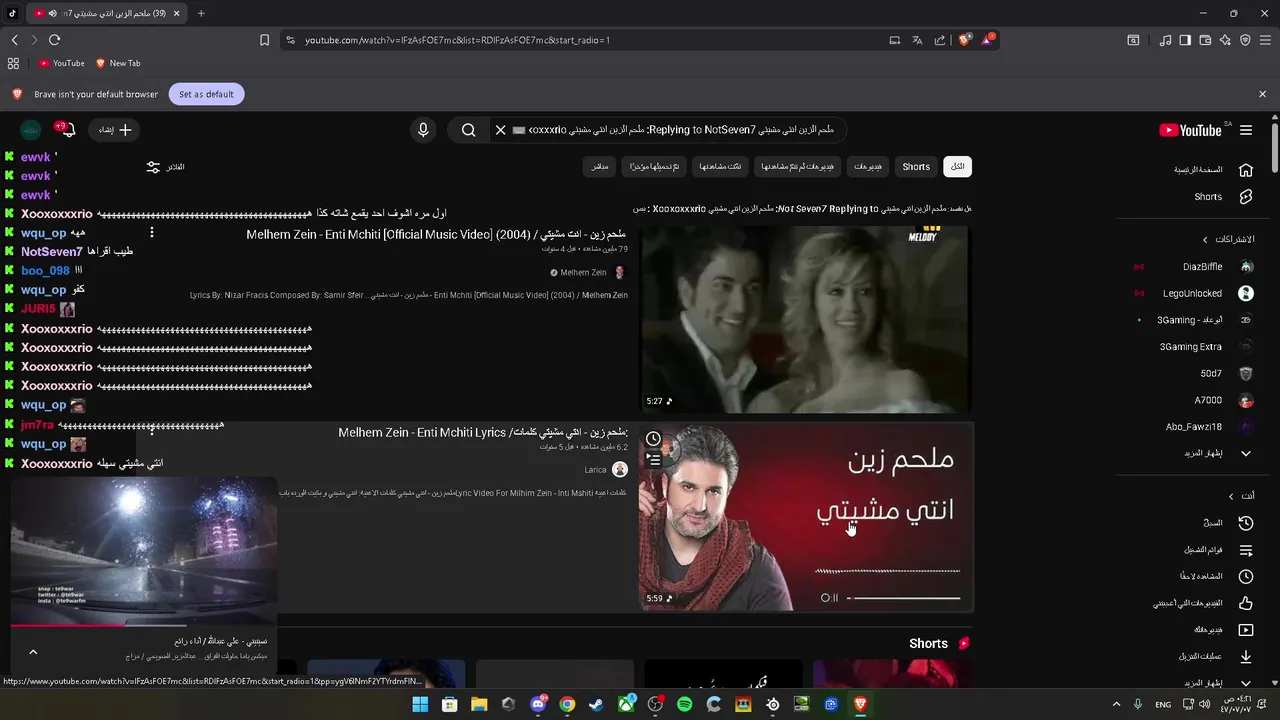
Task: Run search with the magnifier icon
Action: click(468, 130)
